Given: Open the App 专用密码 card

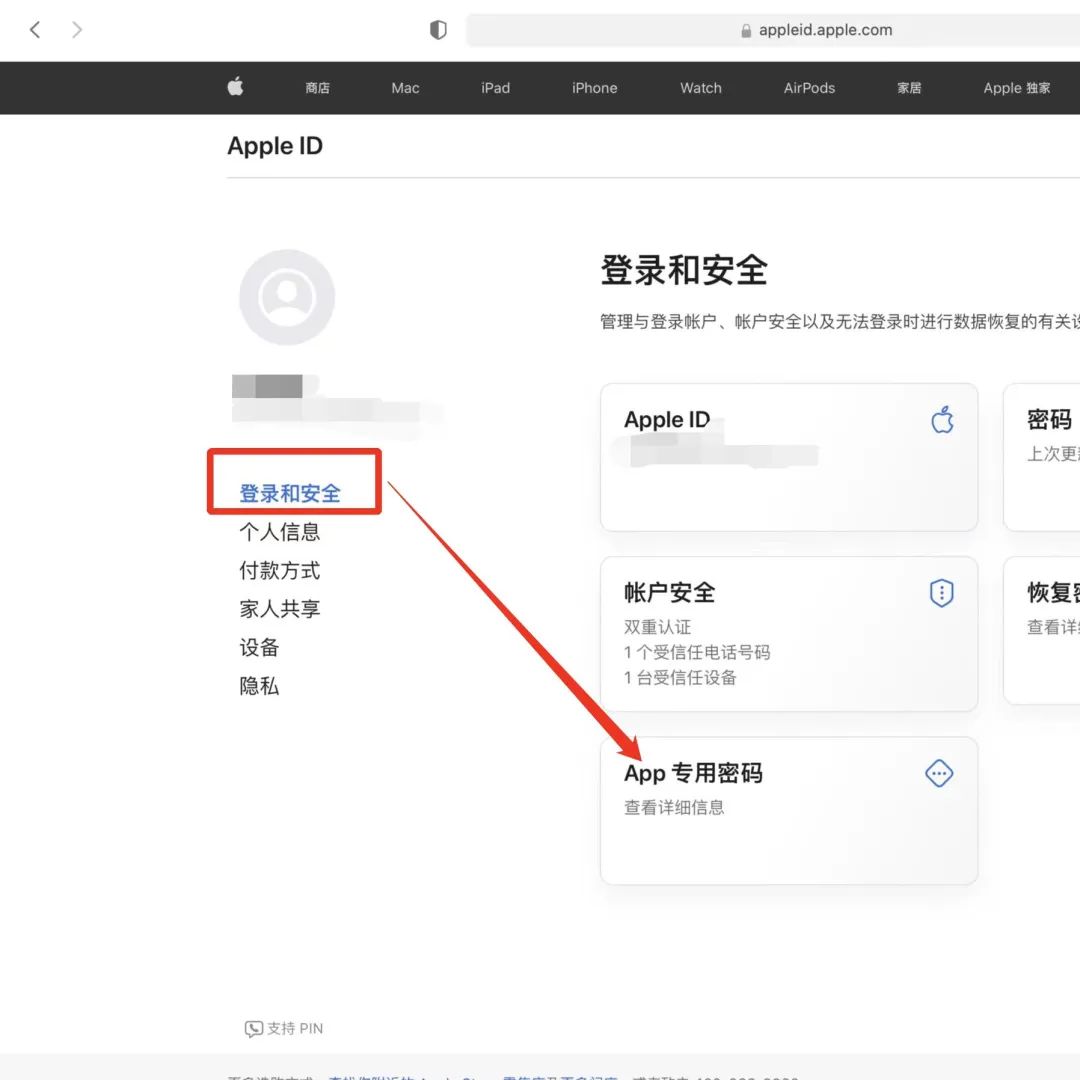Looking at the screenshot, I should [789, 811].
